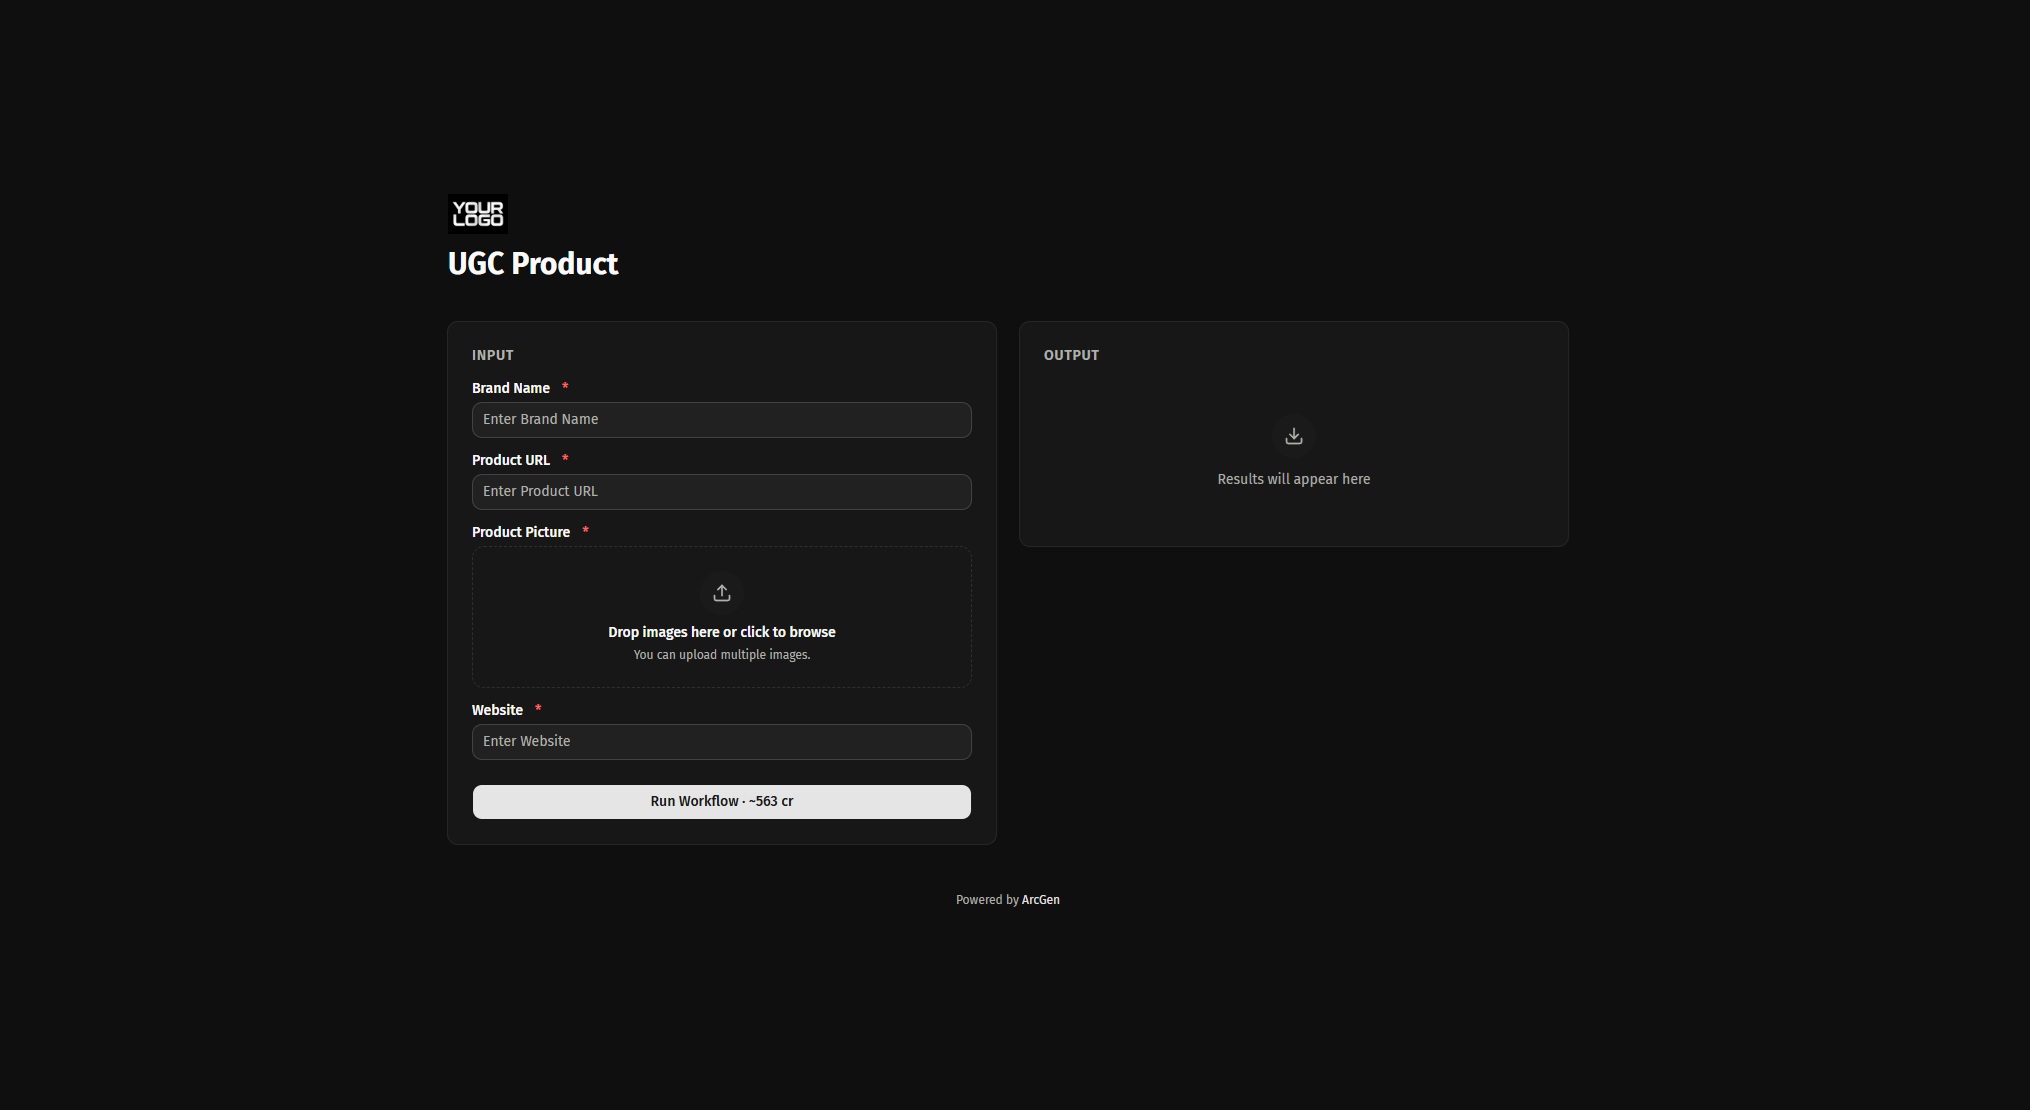
Task: Focus the Enter Brand Name field
Action: pyautogui.click(x=721, y=420)
